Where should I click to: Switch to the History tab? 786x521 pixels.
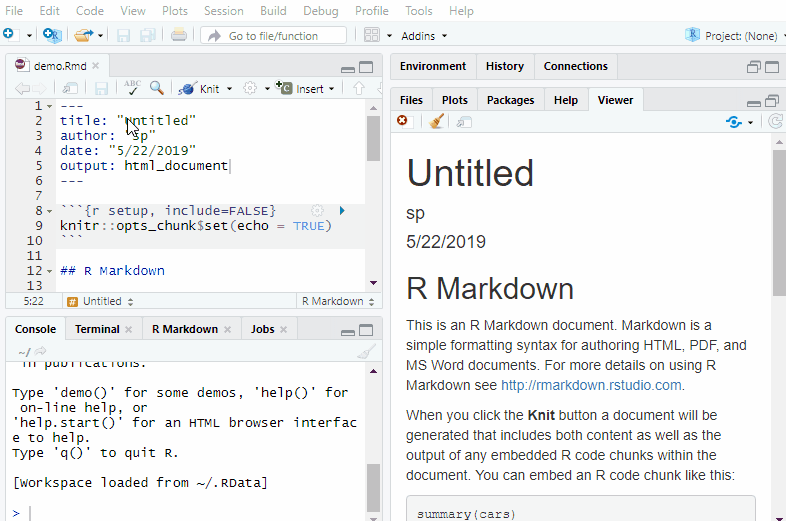click(504, 66)
